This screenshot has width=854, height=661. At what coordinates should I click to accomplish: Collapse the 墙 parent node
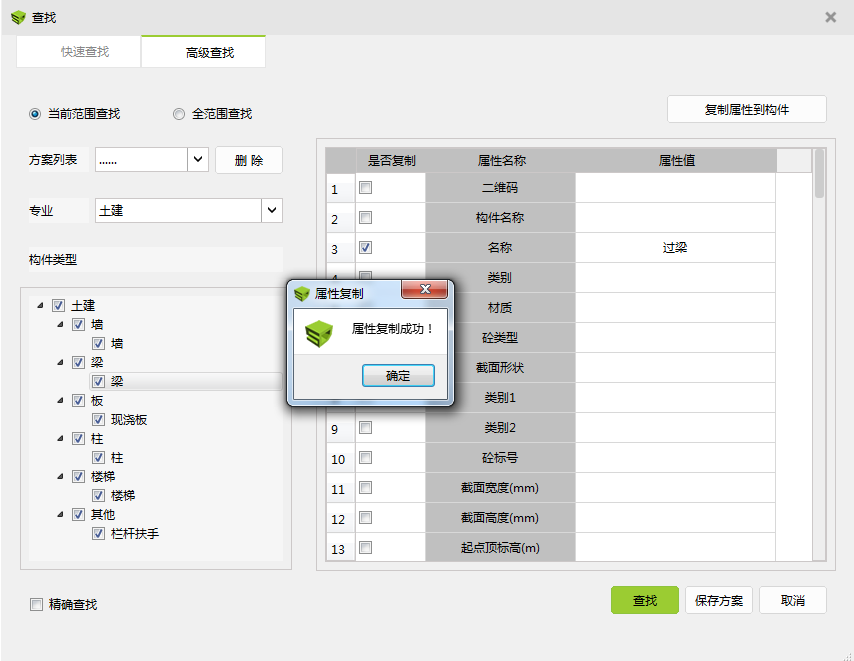[x=60, y=325]
